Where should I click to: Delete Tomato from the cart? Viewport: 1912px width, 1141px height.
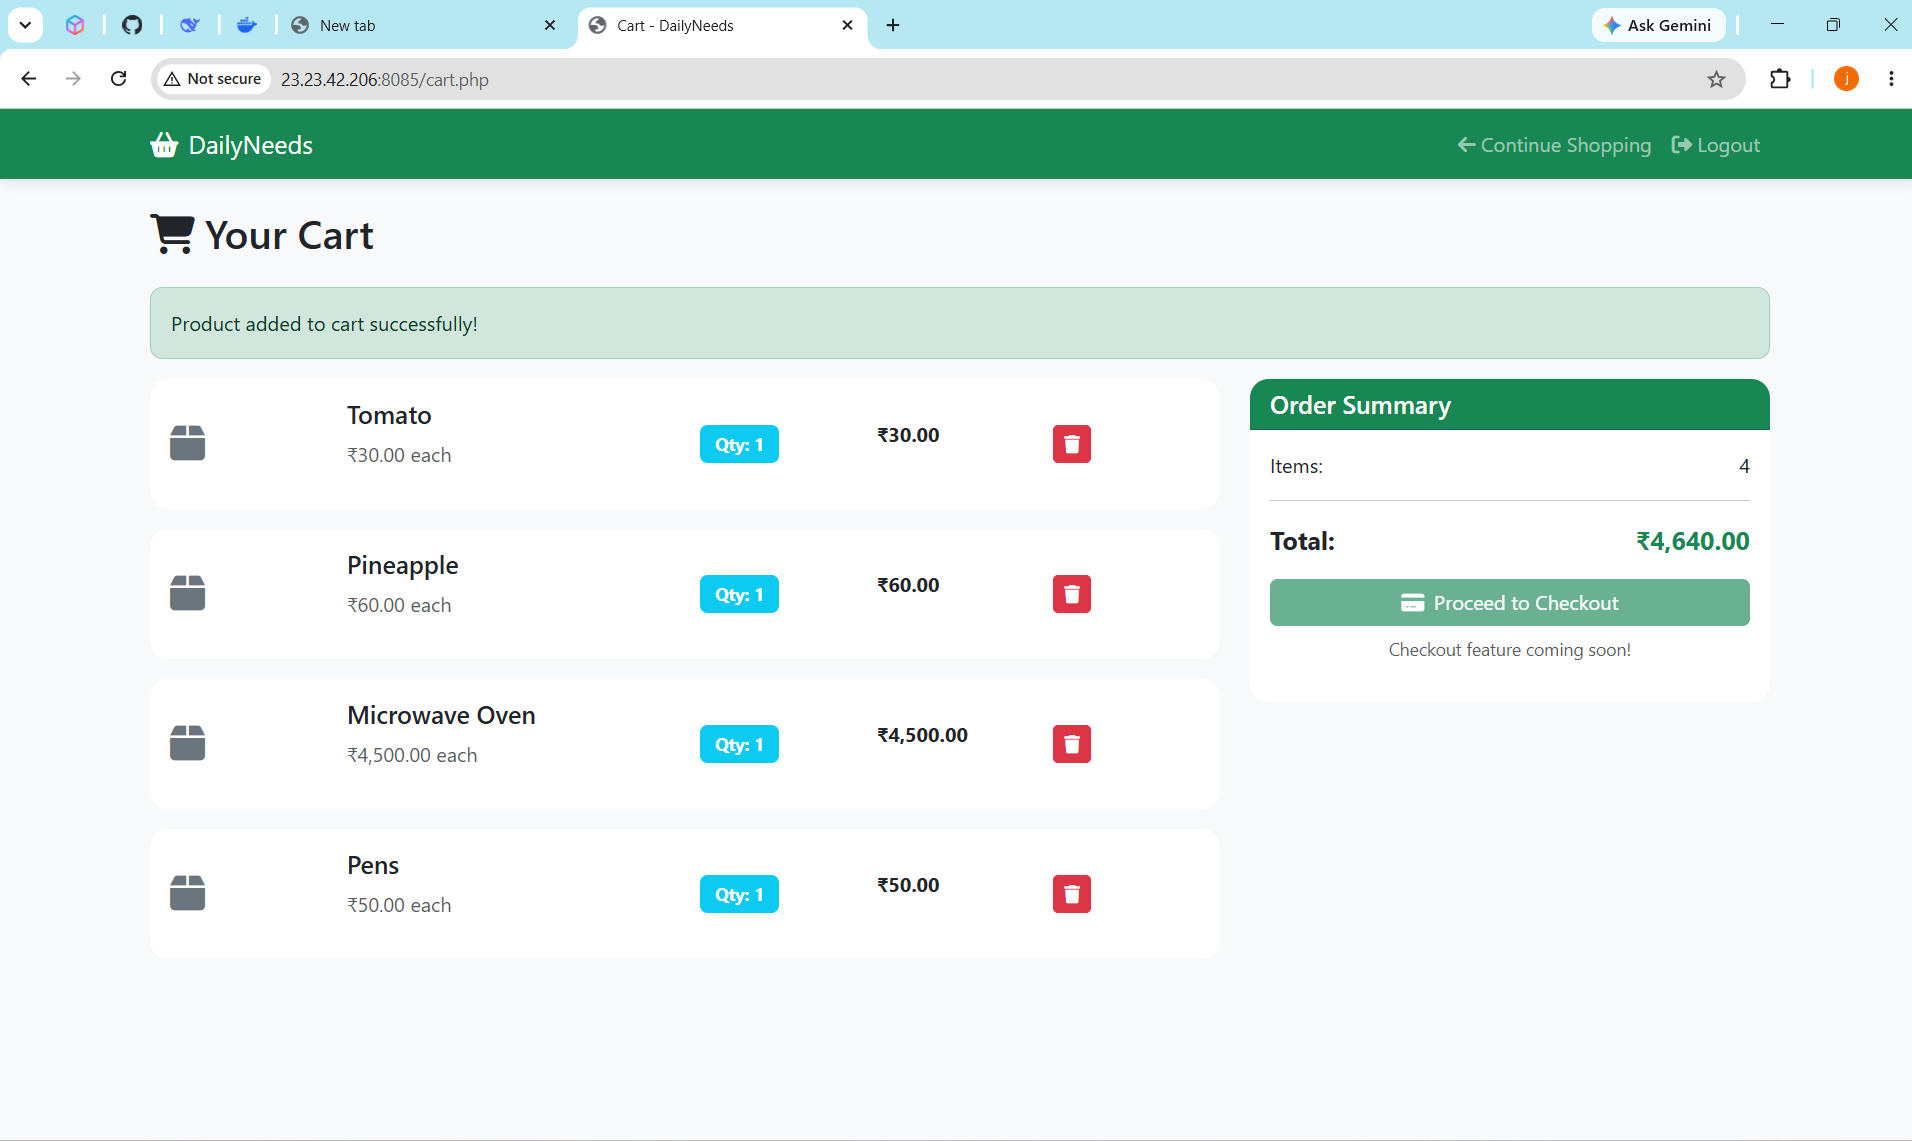coord(1071,444)
